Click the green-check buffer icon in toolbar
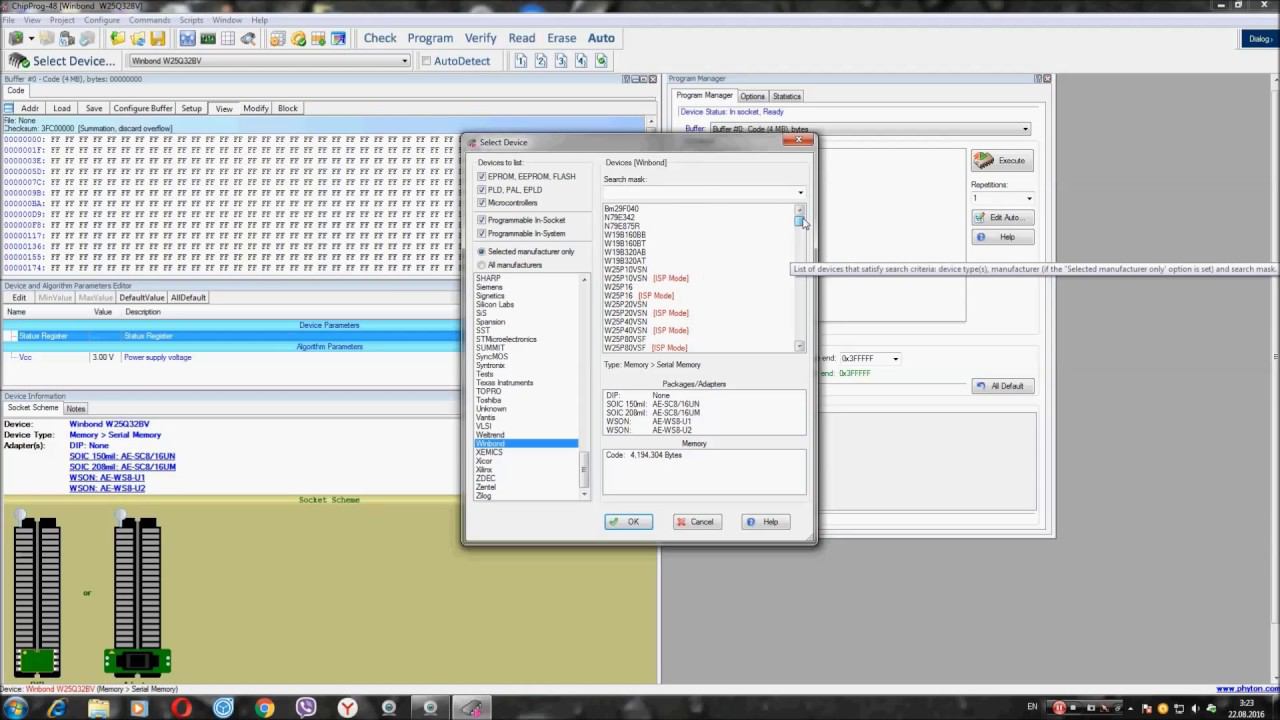The height and width of the screenshot is (720, 1280). (601, 61)
